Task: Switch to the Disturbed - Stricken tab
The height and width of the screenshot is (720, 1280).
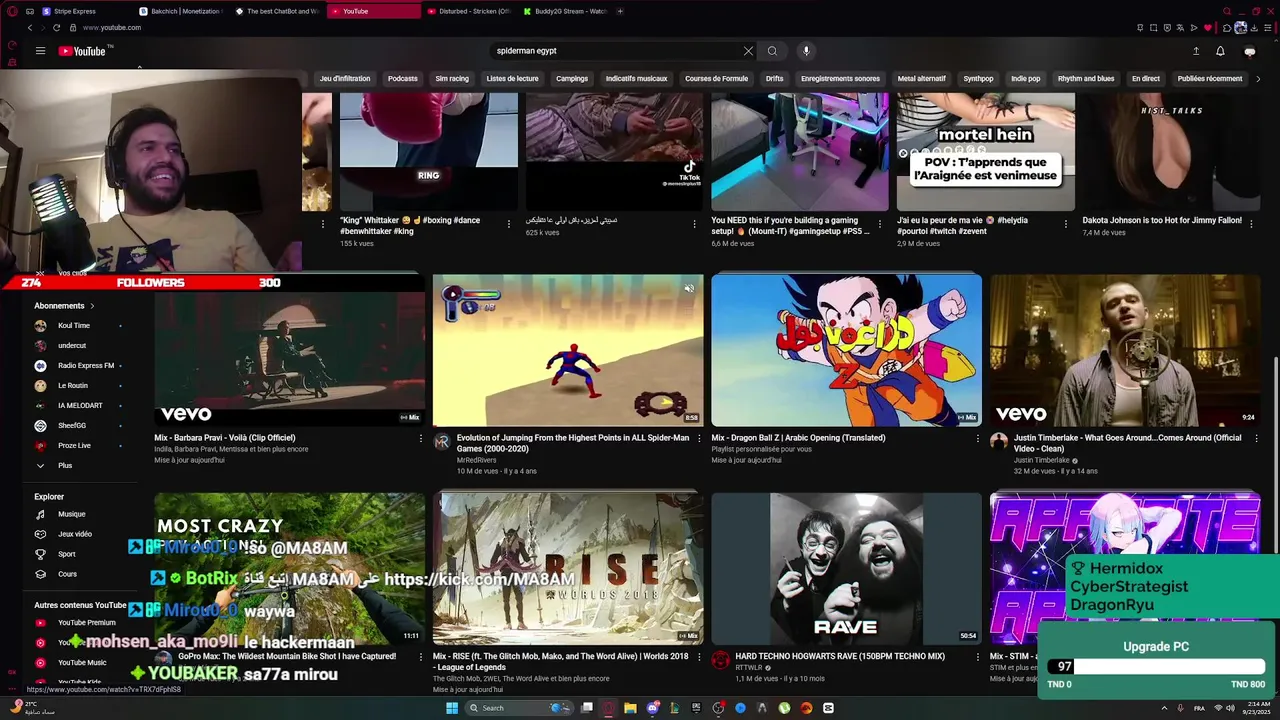Action: 470,11
